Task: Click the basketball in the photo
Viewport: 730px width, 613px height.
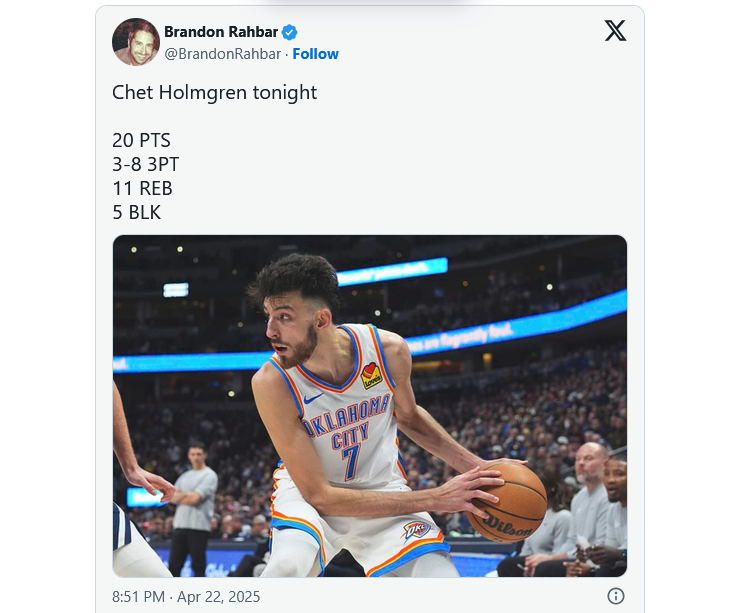Action: [508, 502]
